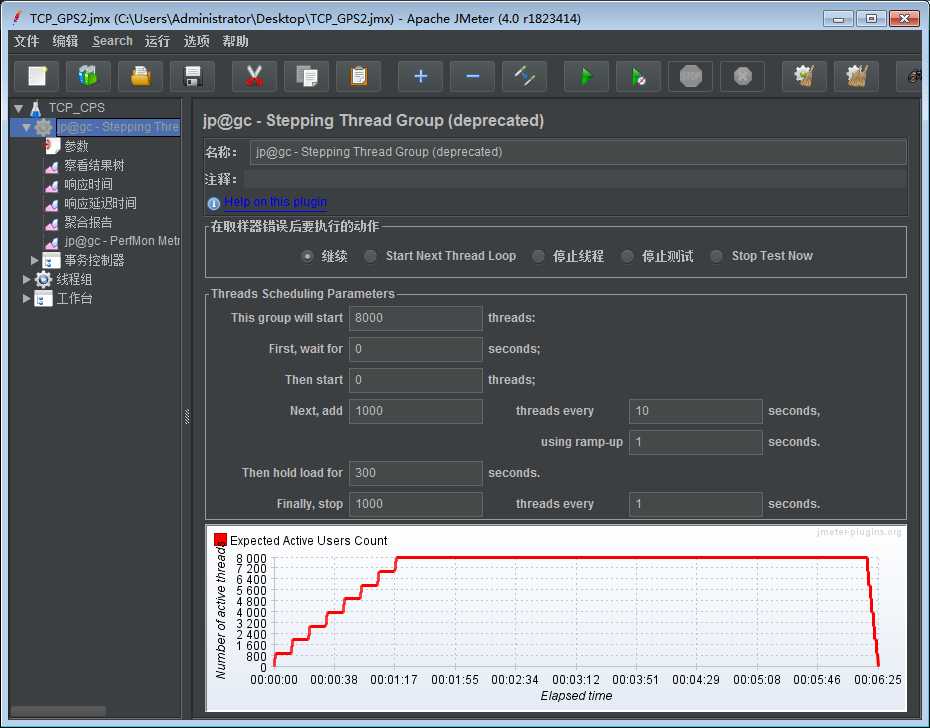The width and height of the screenshot is (930, 728).
Task: Click the Finally, stop threads field
Action: tap(416, 504)
